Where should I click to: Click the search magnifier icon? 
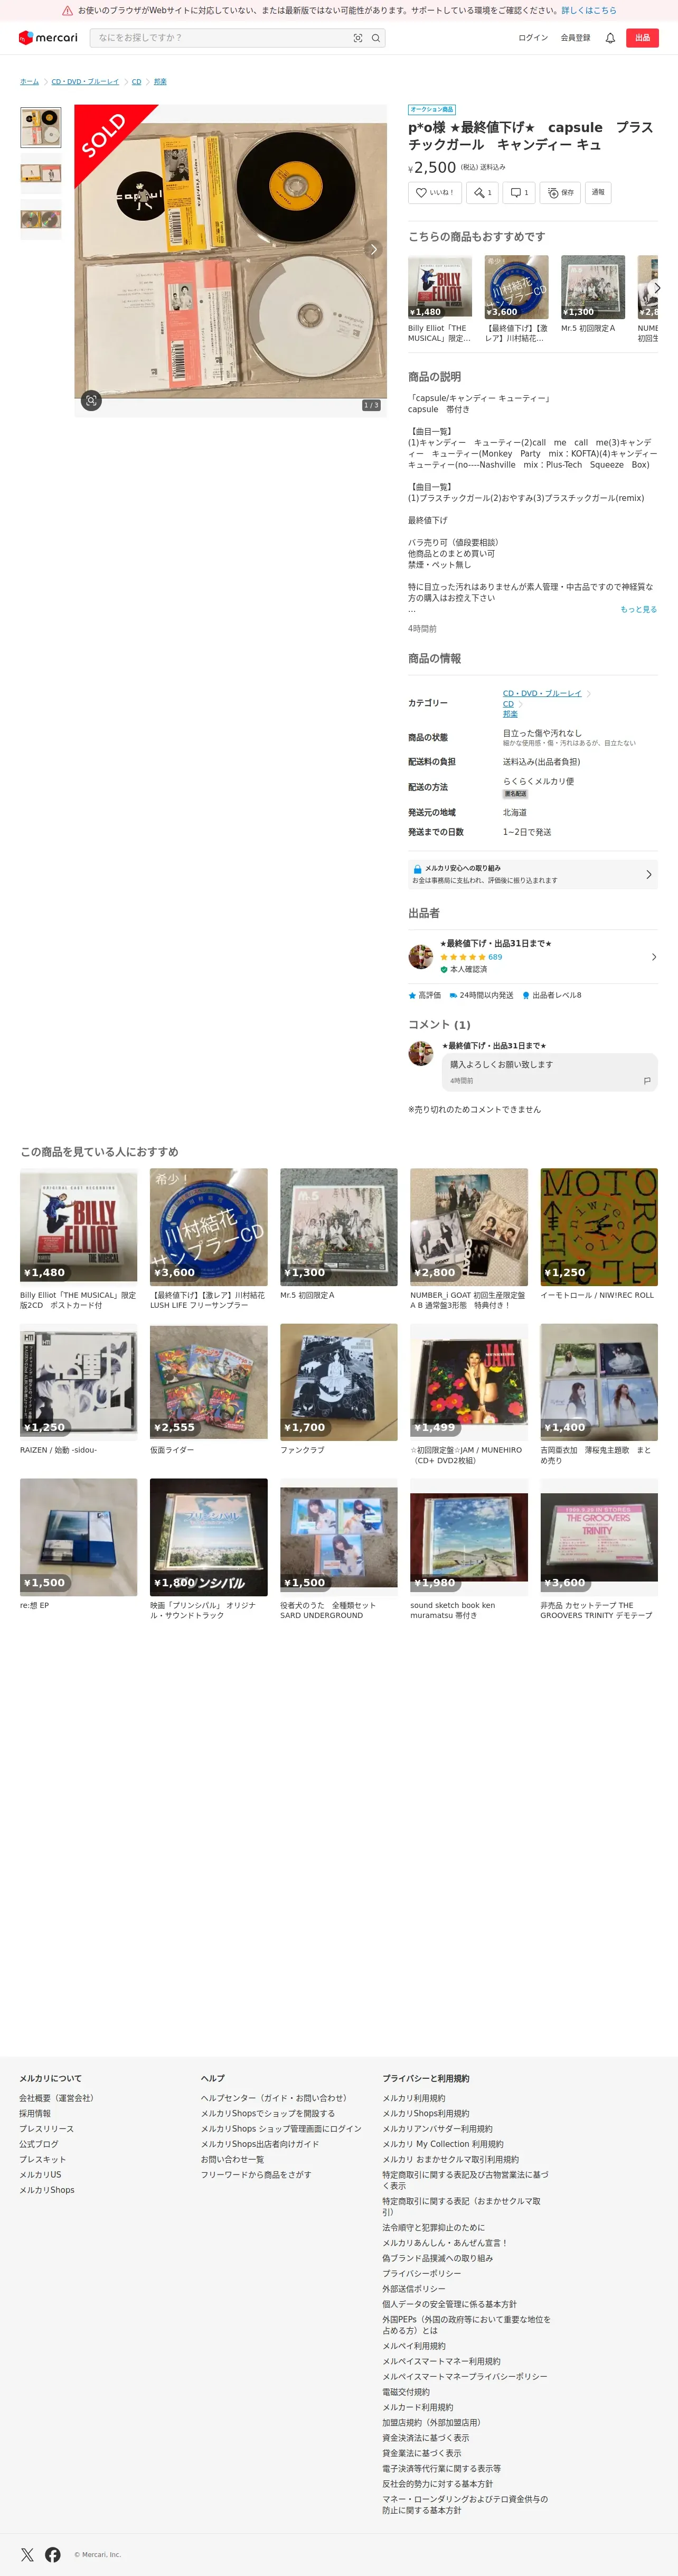click(376, 38)
